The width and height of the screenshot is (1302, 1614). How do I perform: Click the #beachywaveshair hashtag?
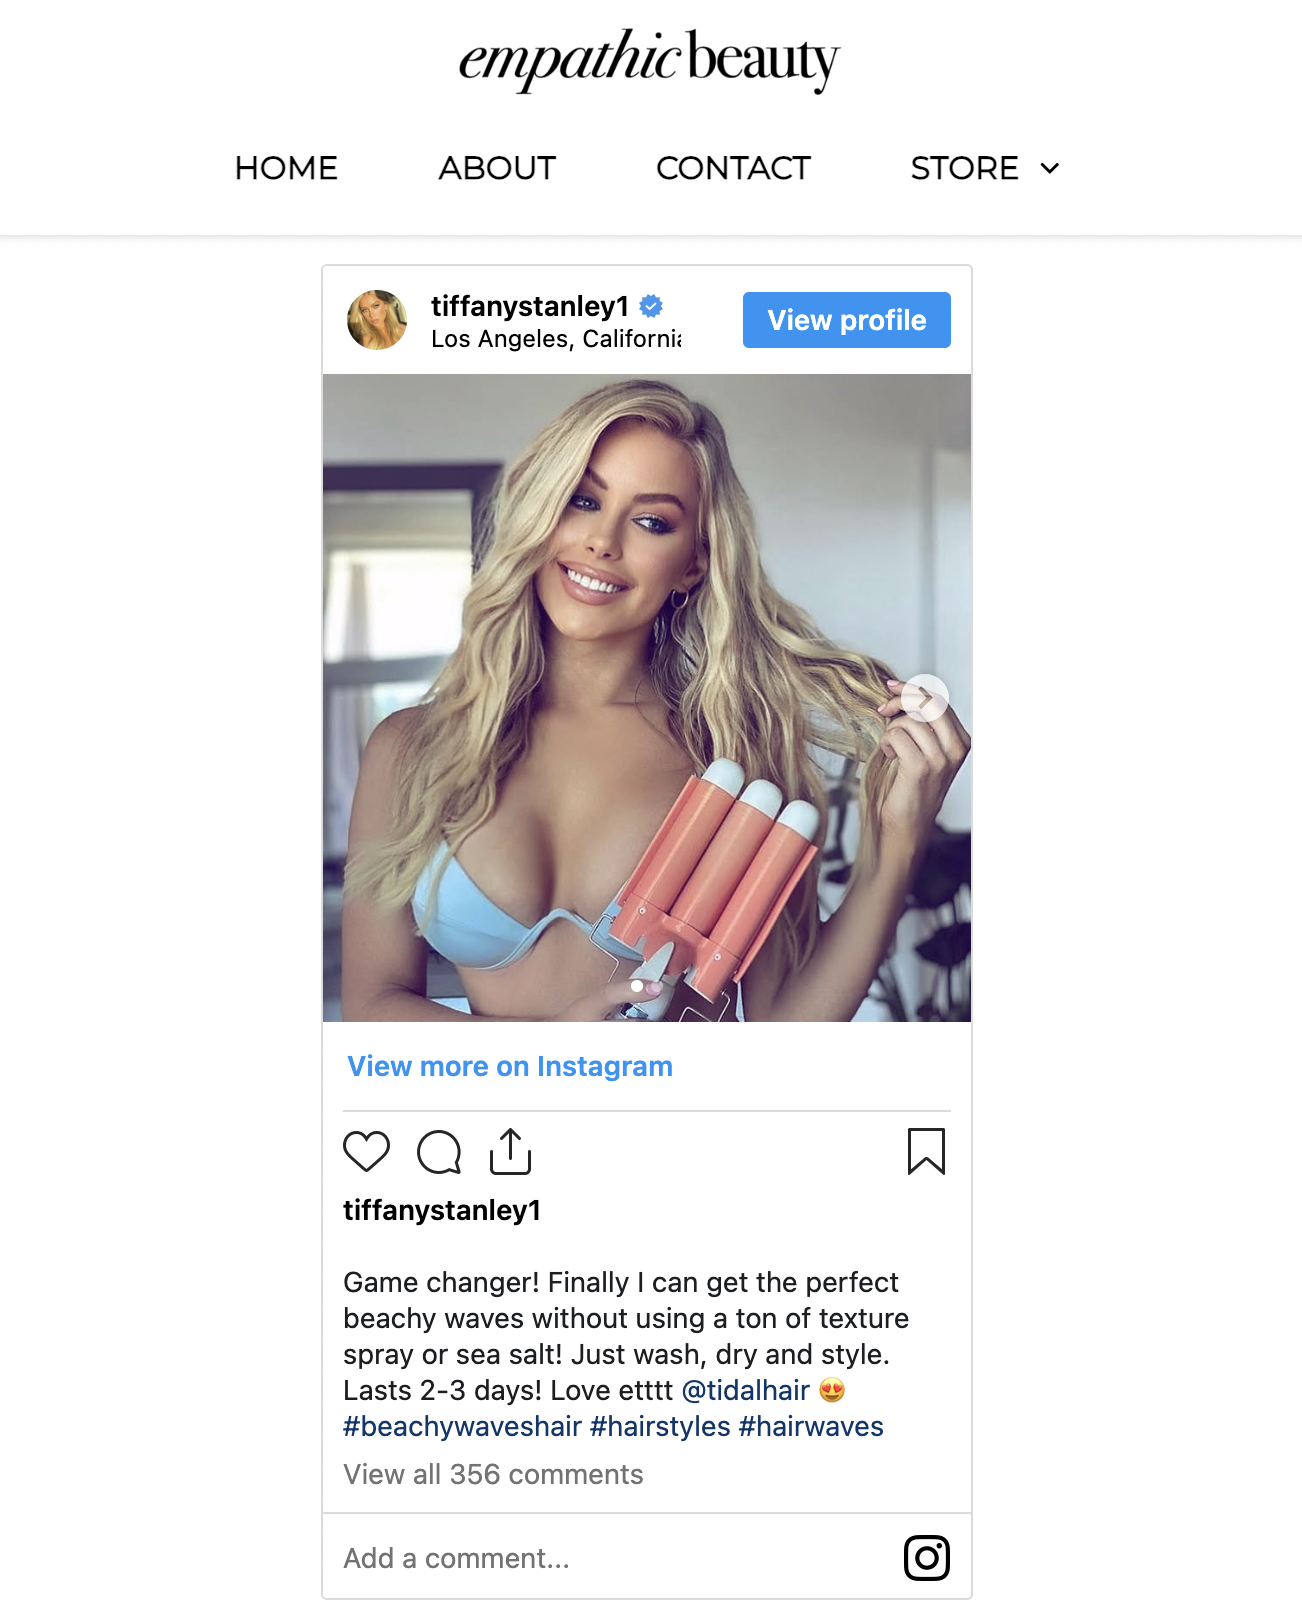tap(462, 1426)
